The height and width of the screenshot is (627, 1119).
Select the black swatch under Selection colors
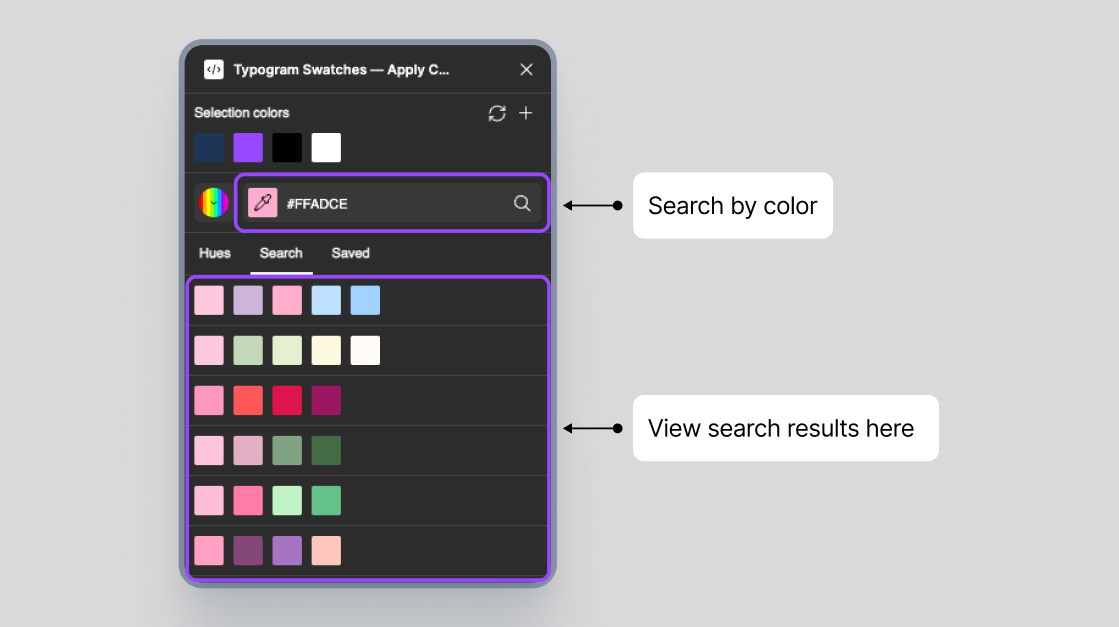[286, 147]
